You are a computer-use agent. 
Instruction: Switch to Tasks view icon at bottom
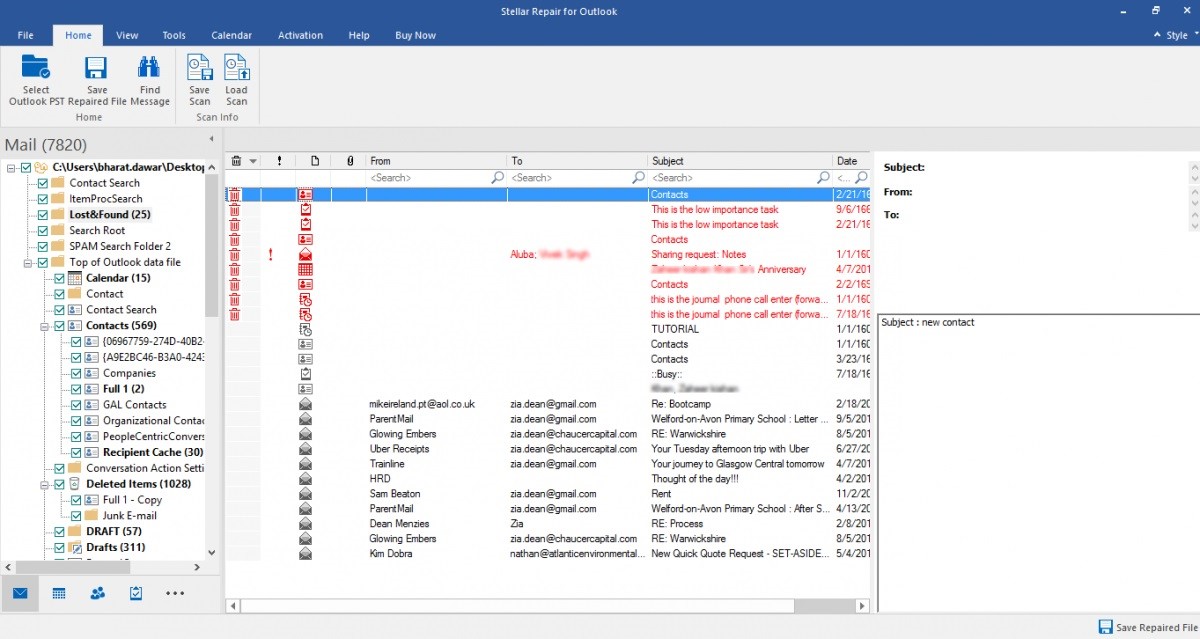[x=136, y=593]
